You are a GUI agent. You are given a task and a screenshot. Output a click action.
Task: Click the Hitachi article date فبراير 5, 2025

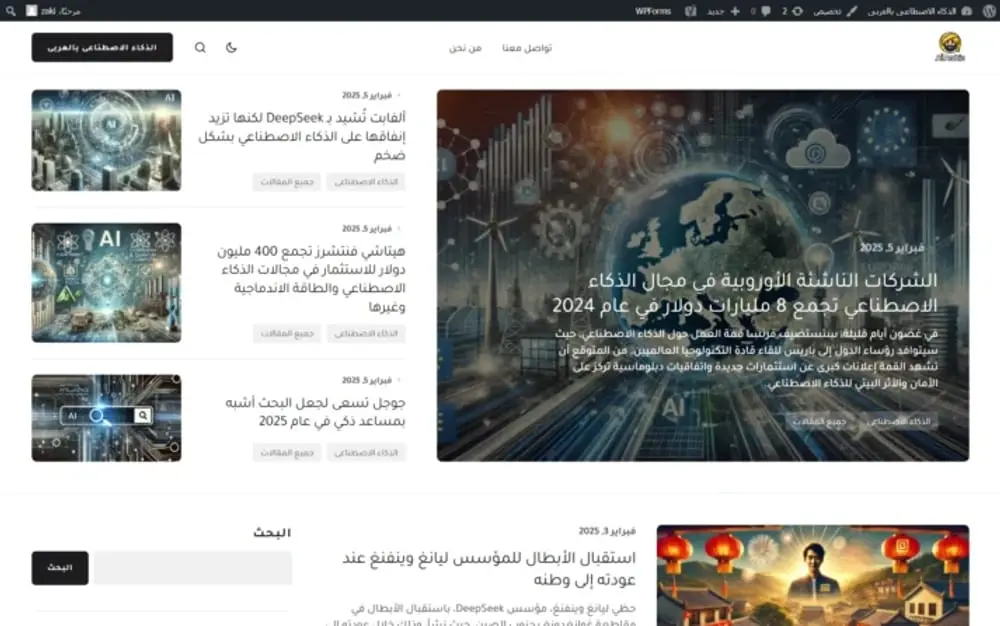(367, 229)
